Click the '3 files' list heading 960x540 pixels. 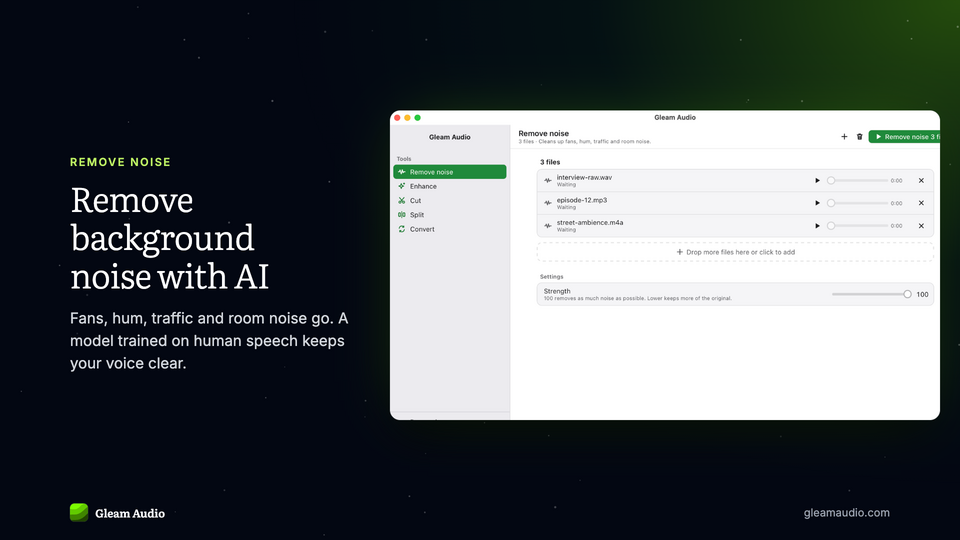click(x=550, y=162)
